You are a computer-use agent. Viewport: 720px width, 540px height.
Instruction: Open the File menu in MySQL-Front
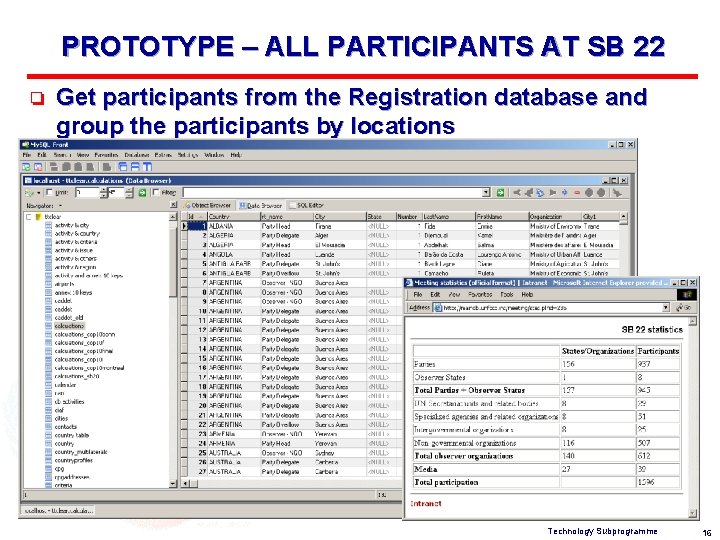pos(27,155)
